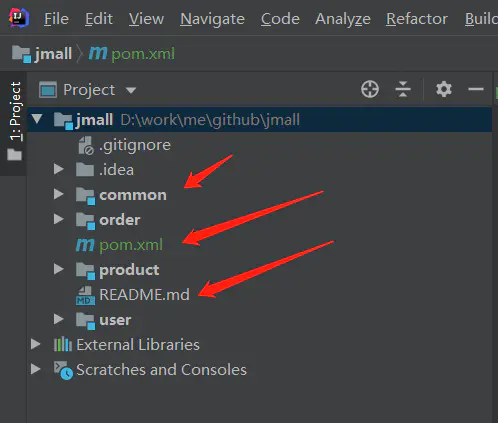
Task: Click the Maven m icon beside pom.xml in tree
Action: tap(85, 245)
